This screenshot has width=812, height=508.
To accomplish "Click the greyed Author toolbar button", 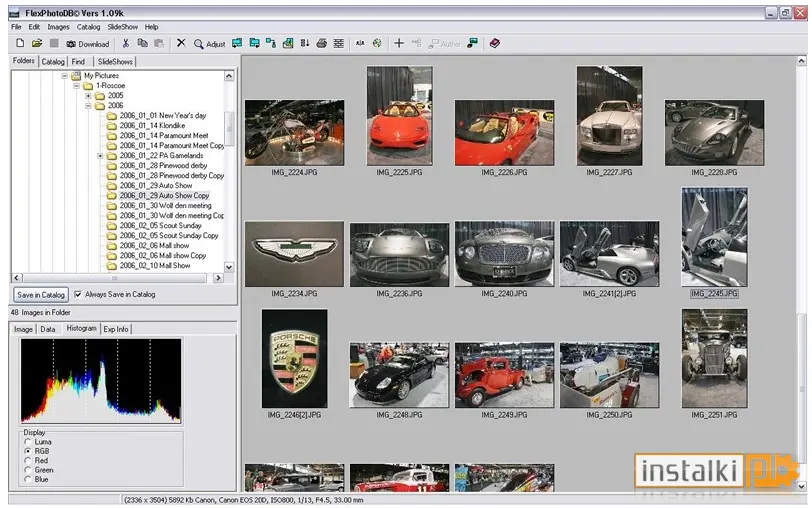I will (444, 44).
